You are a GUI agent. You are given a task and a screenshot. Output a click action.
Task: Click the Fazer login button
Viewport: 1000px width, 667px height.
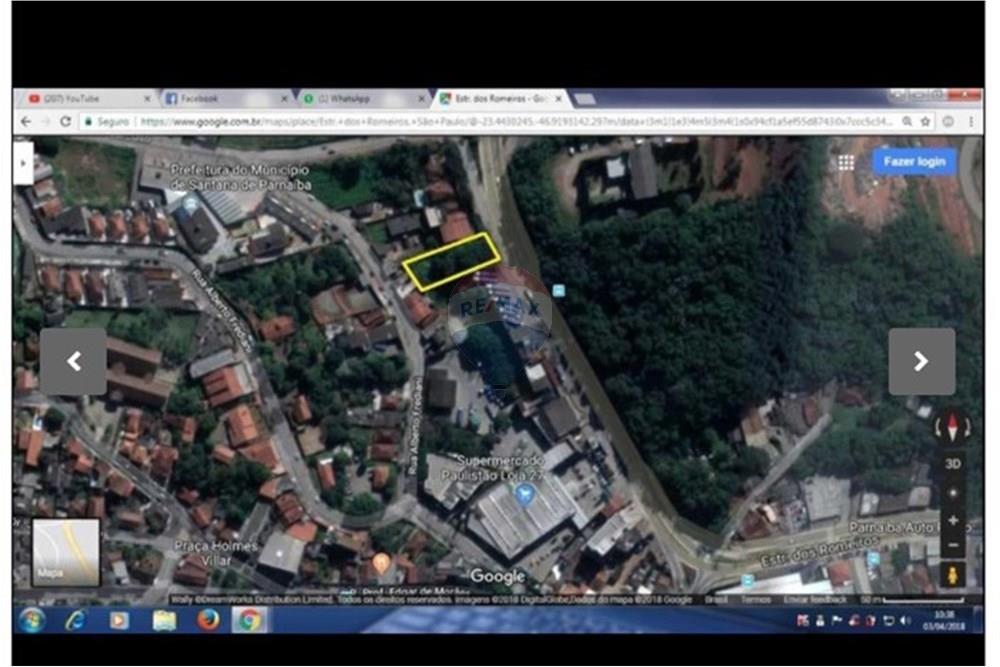[x=914, y=162]
